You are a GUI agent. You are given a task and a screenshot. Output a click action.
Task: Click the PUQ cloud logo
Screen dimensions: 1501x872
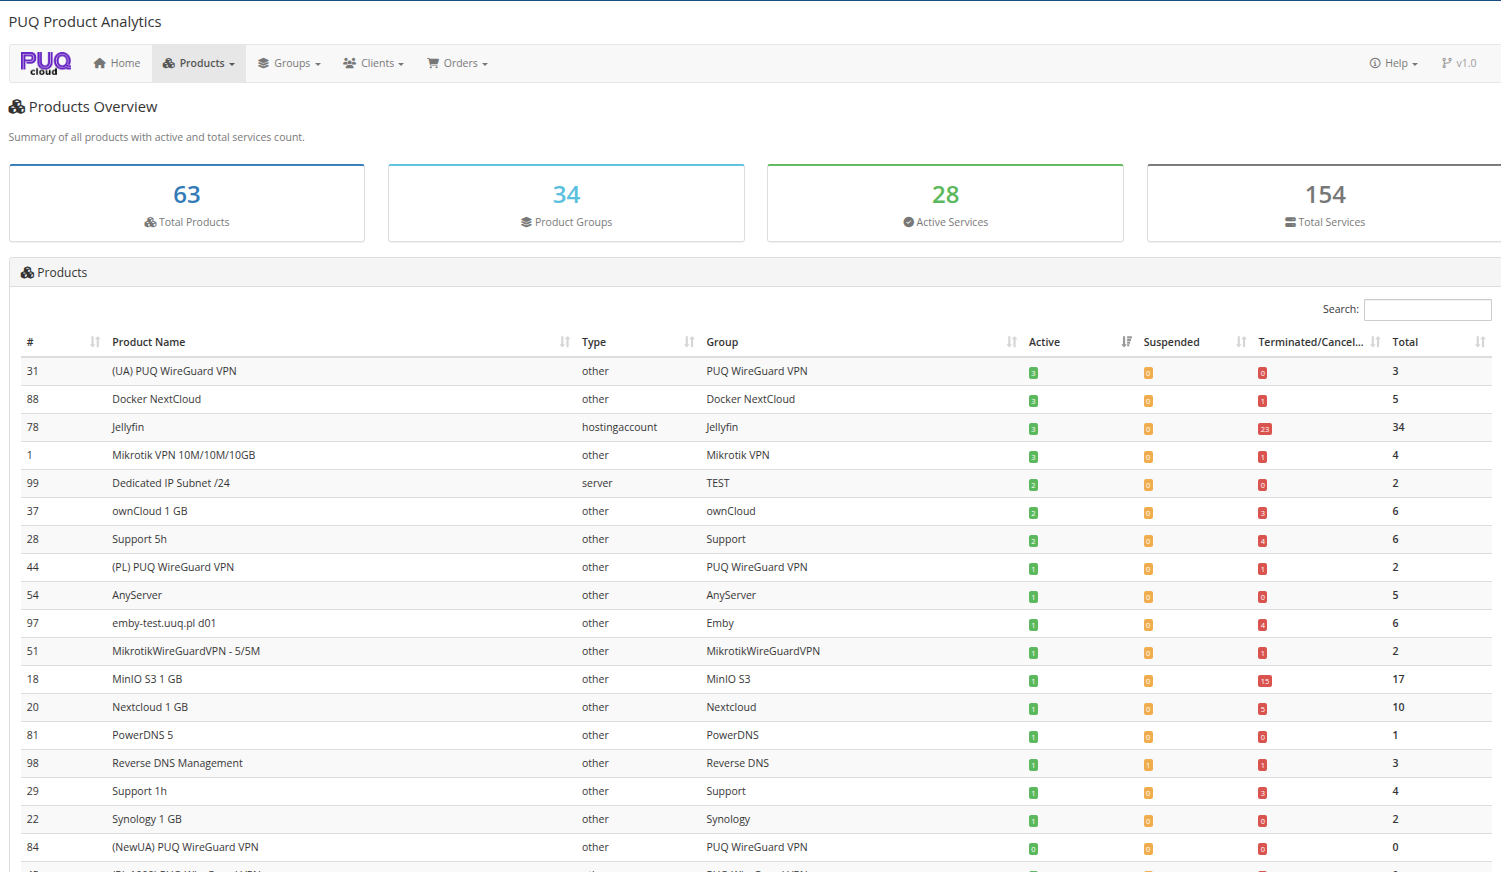(x=45, y=63)
